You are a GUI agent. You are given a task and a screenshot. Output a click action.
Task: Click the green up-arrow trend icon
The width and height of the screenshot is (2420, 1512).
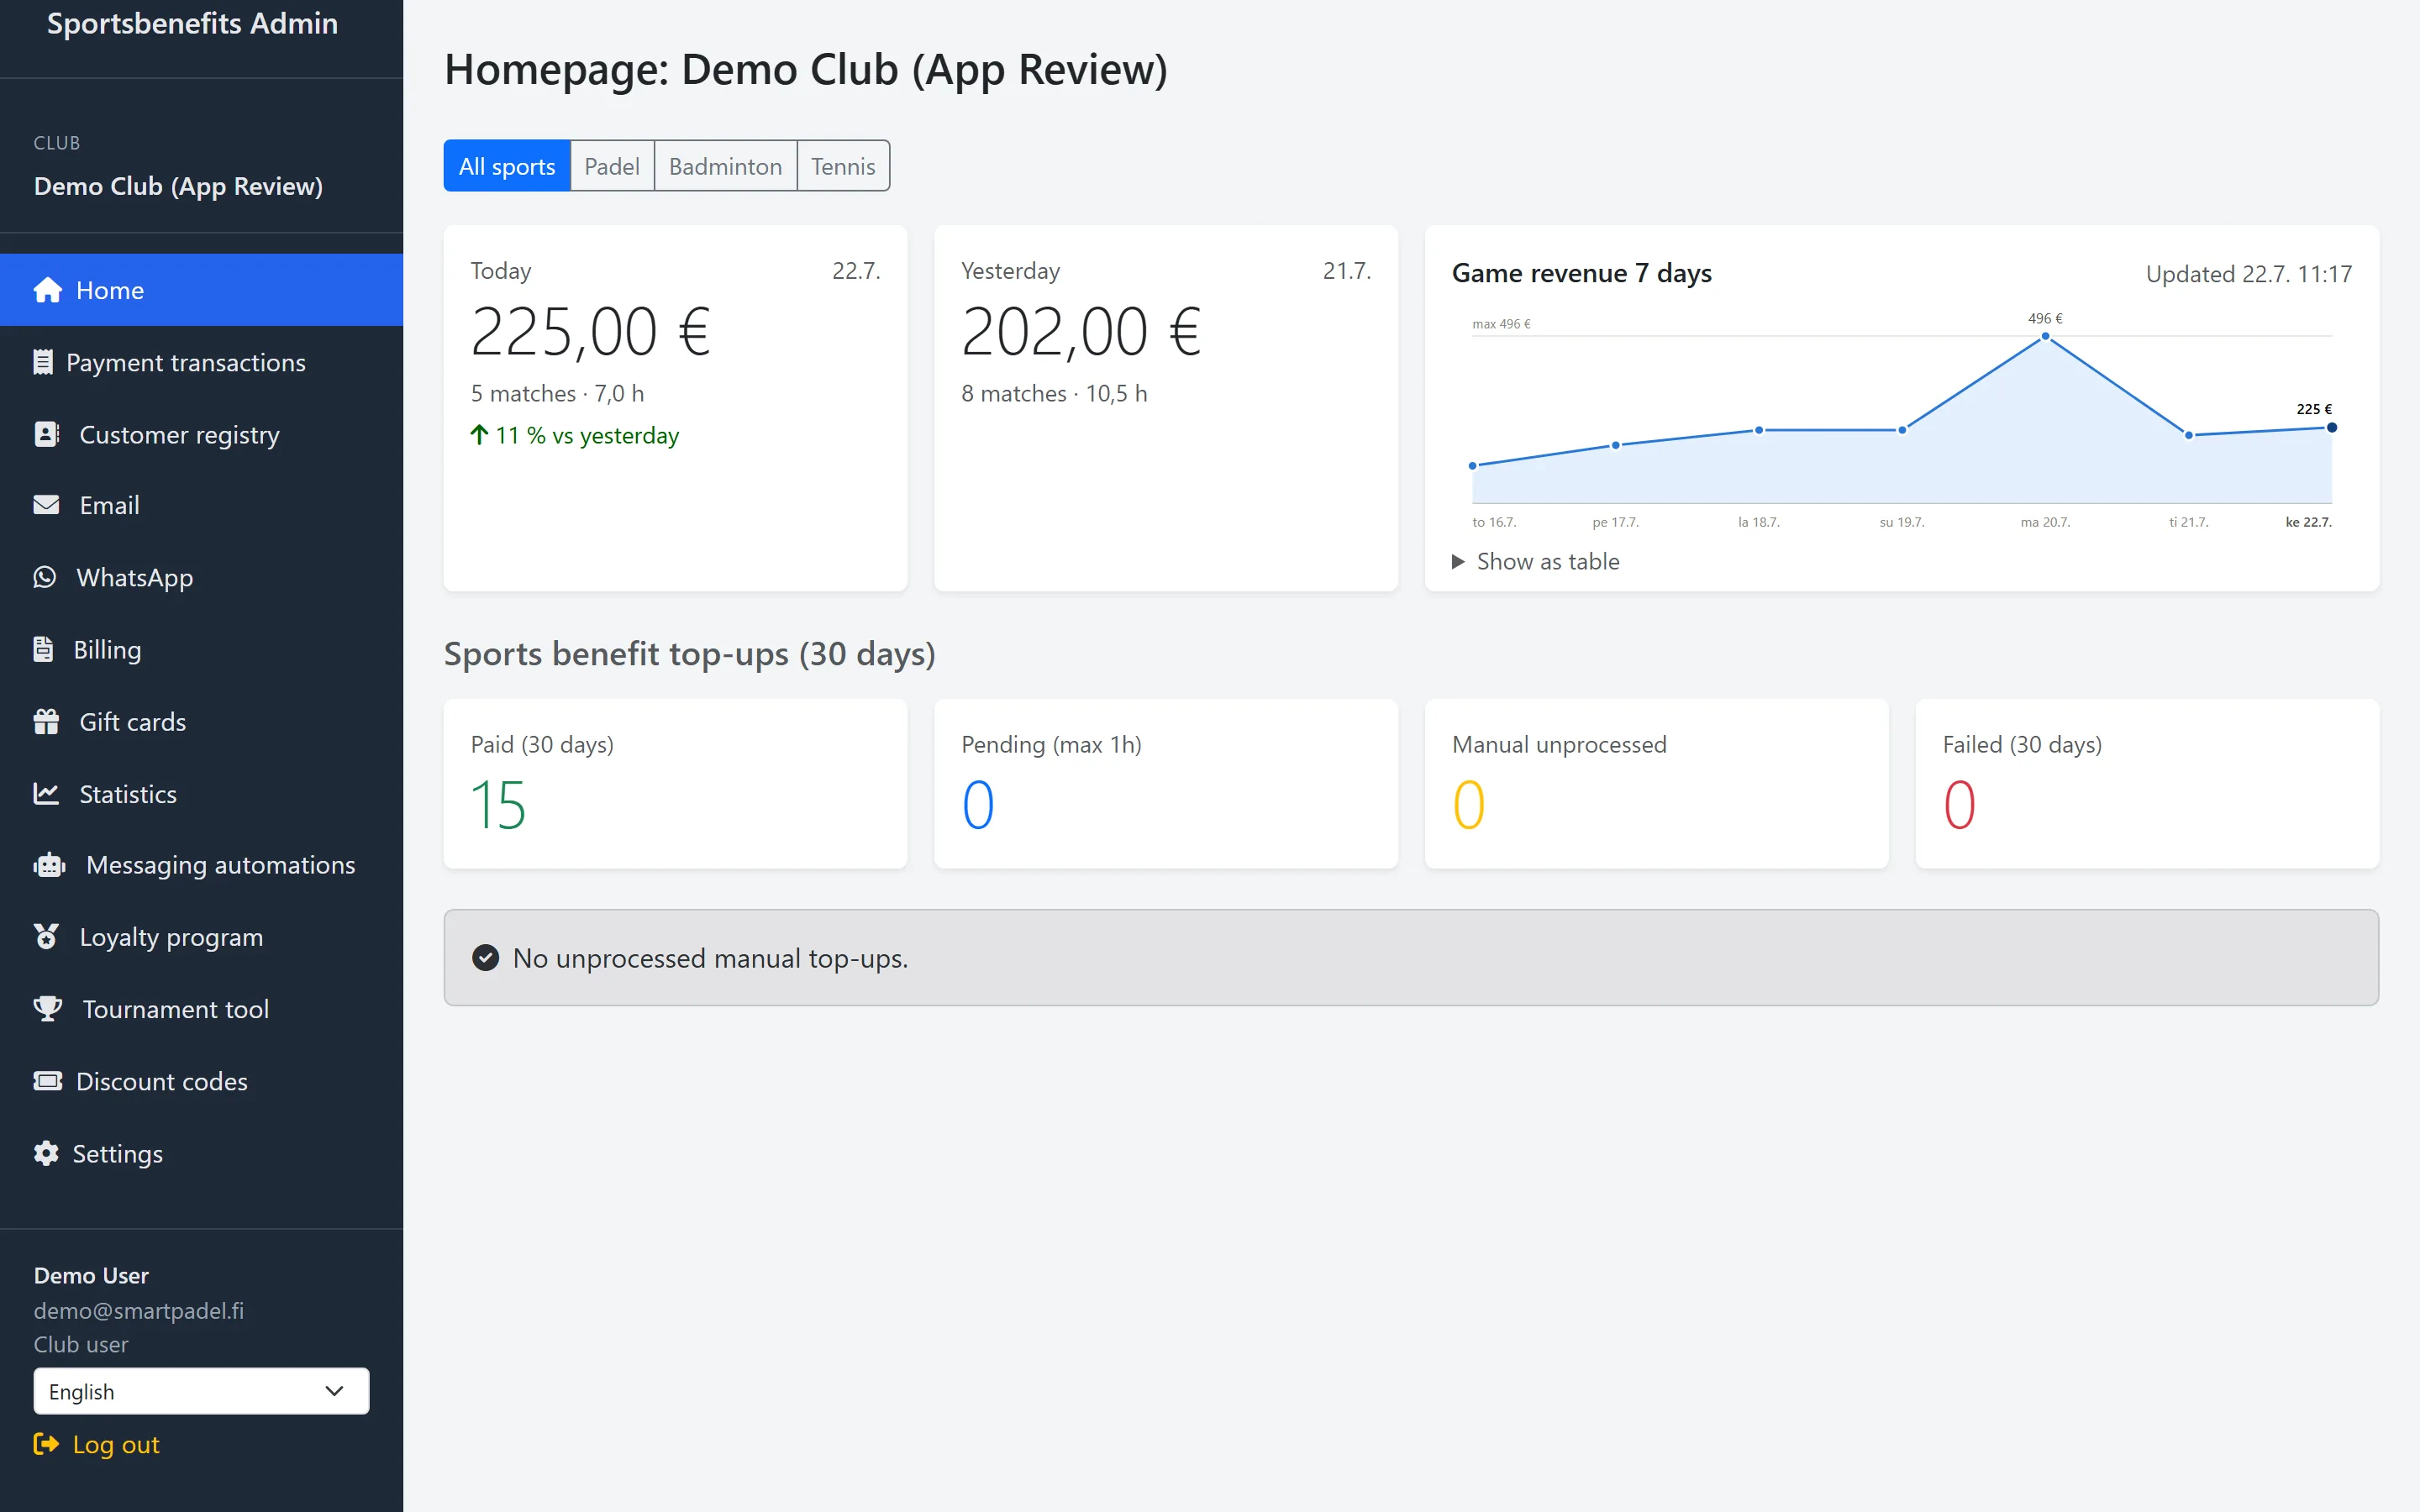(x=479, y=435)
